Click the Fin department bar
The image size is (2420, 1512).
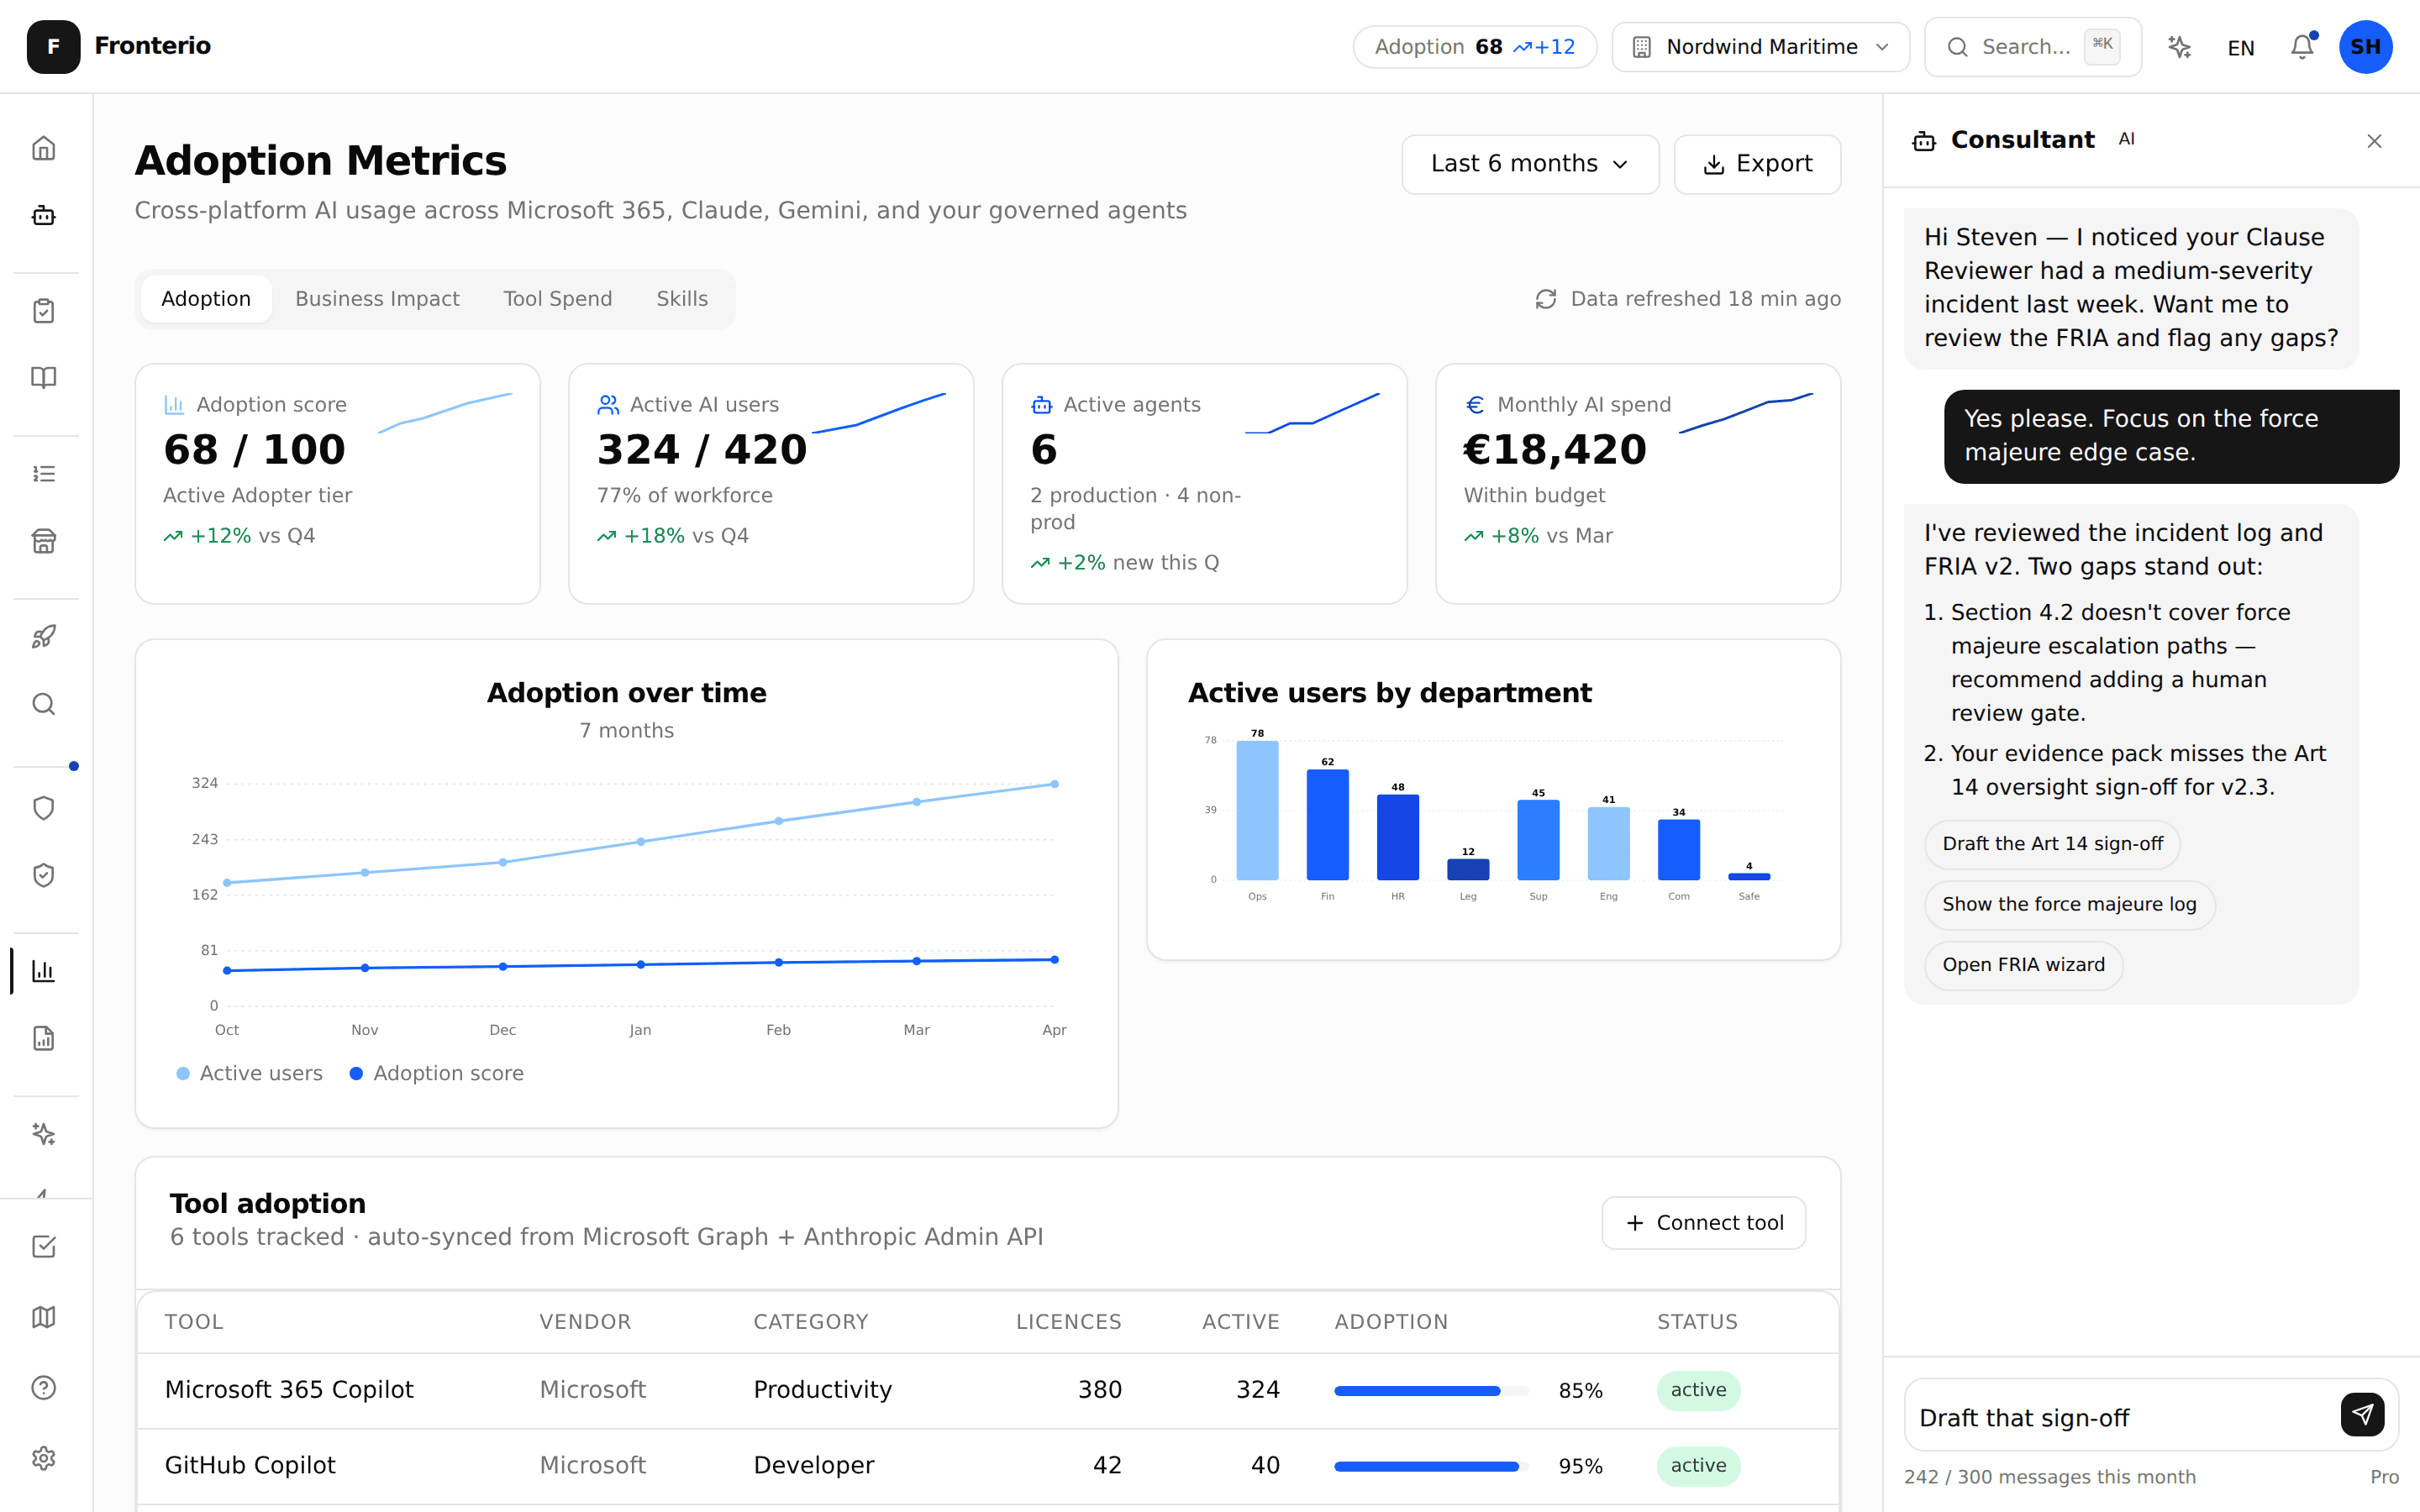tap(1328, 825)
